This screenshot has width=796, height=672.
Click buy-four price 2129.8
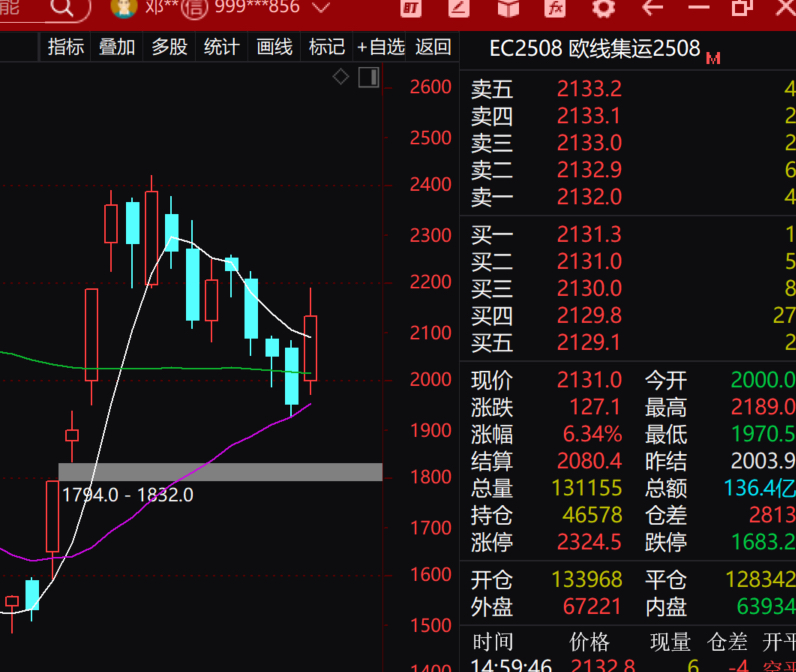coord(589,316)
